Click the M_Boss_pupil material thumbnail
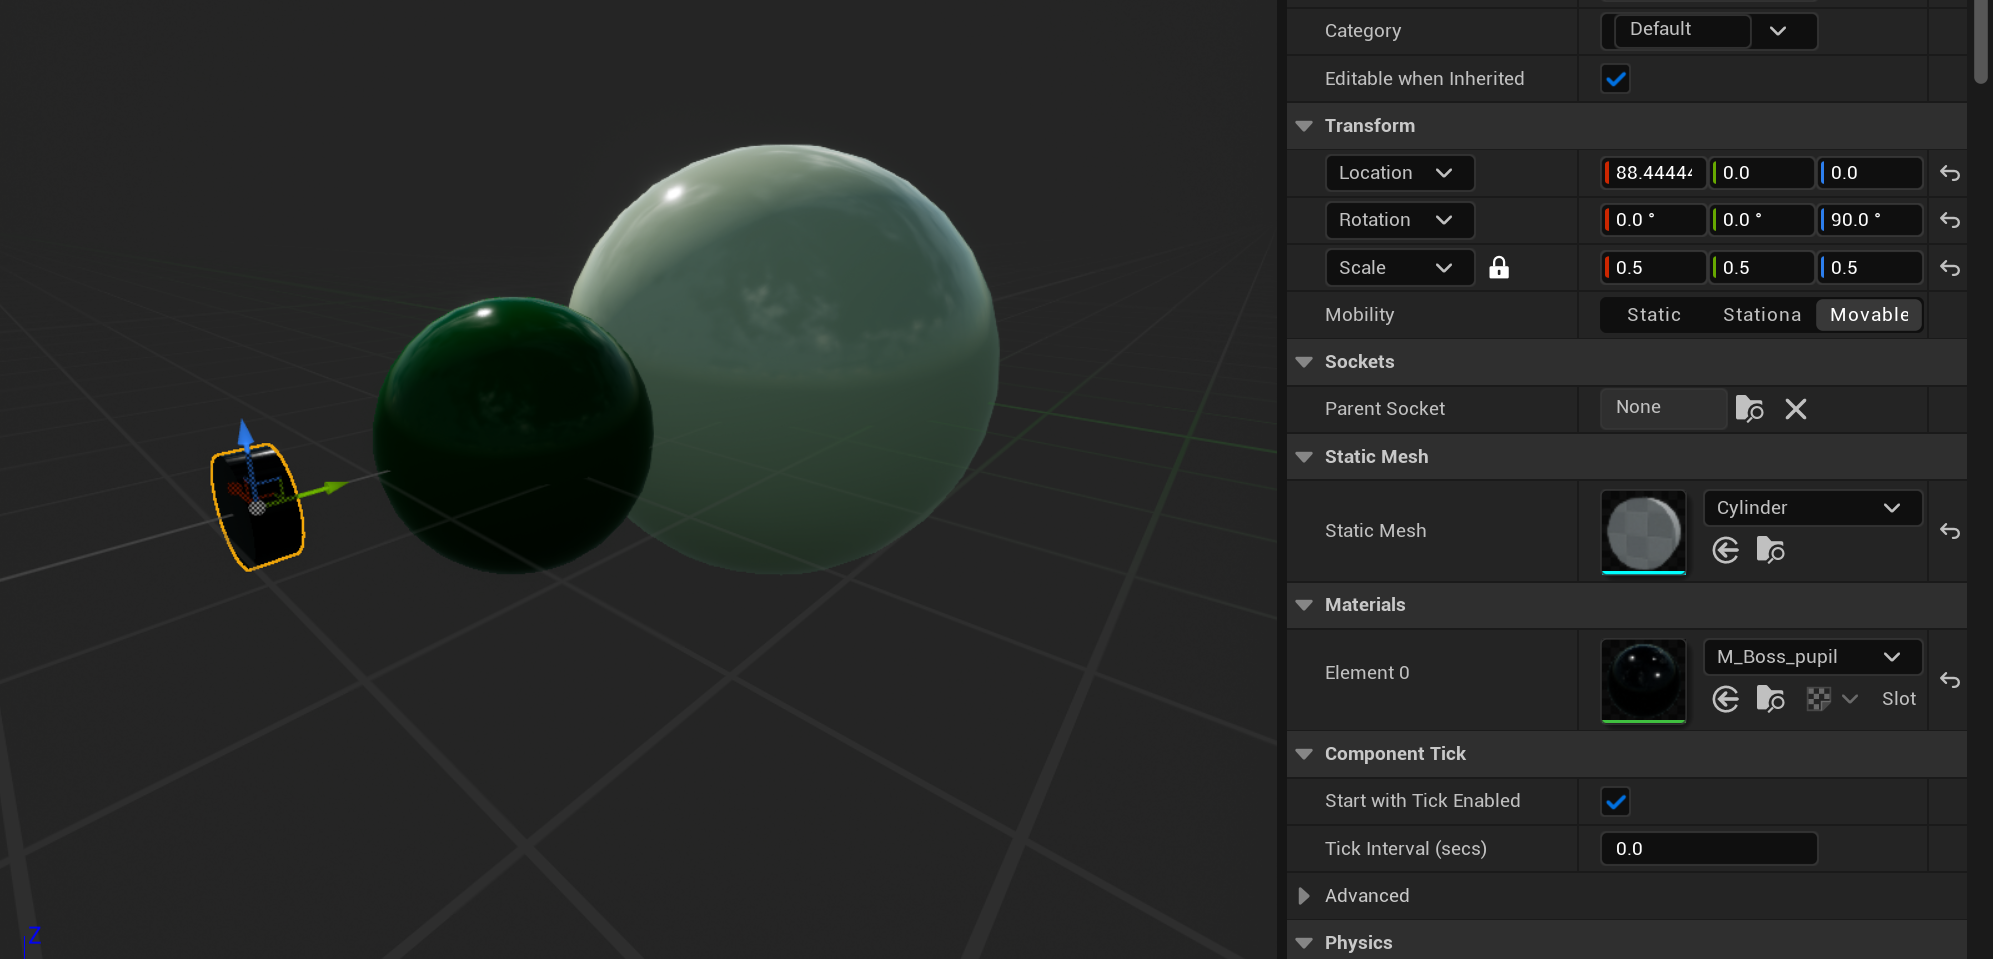 point(1643,681)
